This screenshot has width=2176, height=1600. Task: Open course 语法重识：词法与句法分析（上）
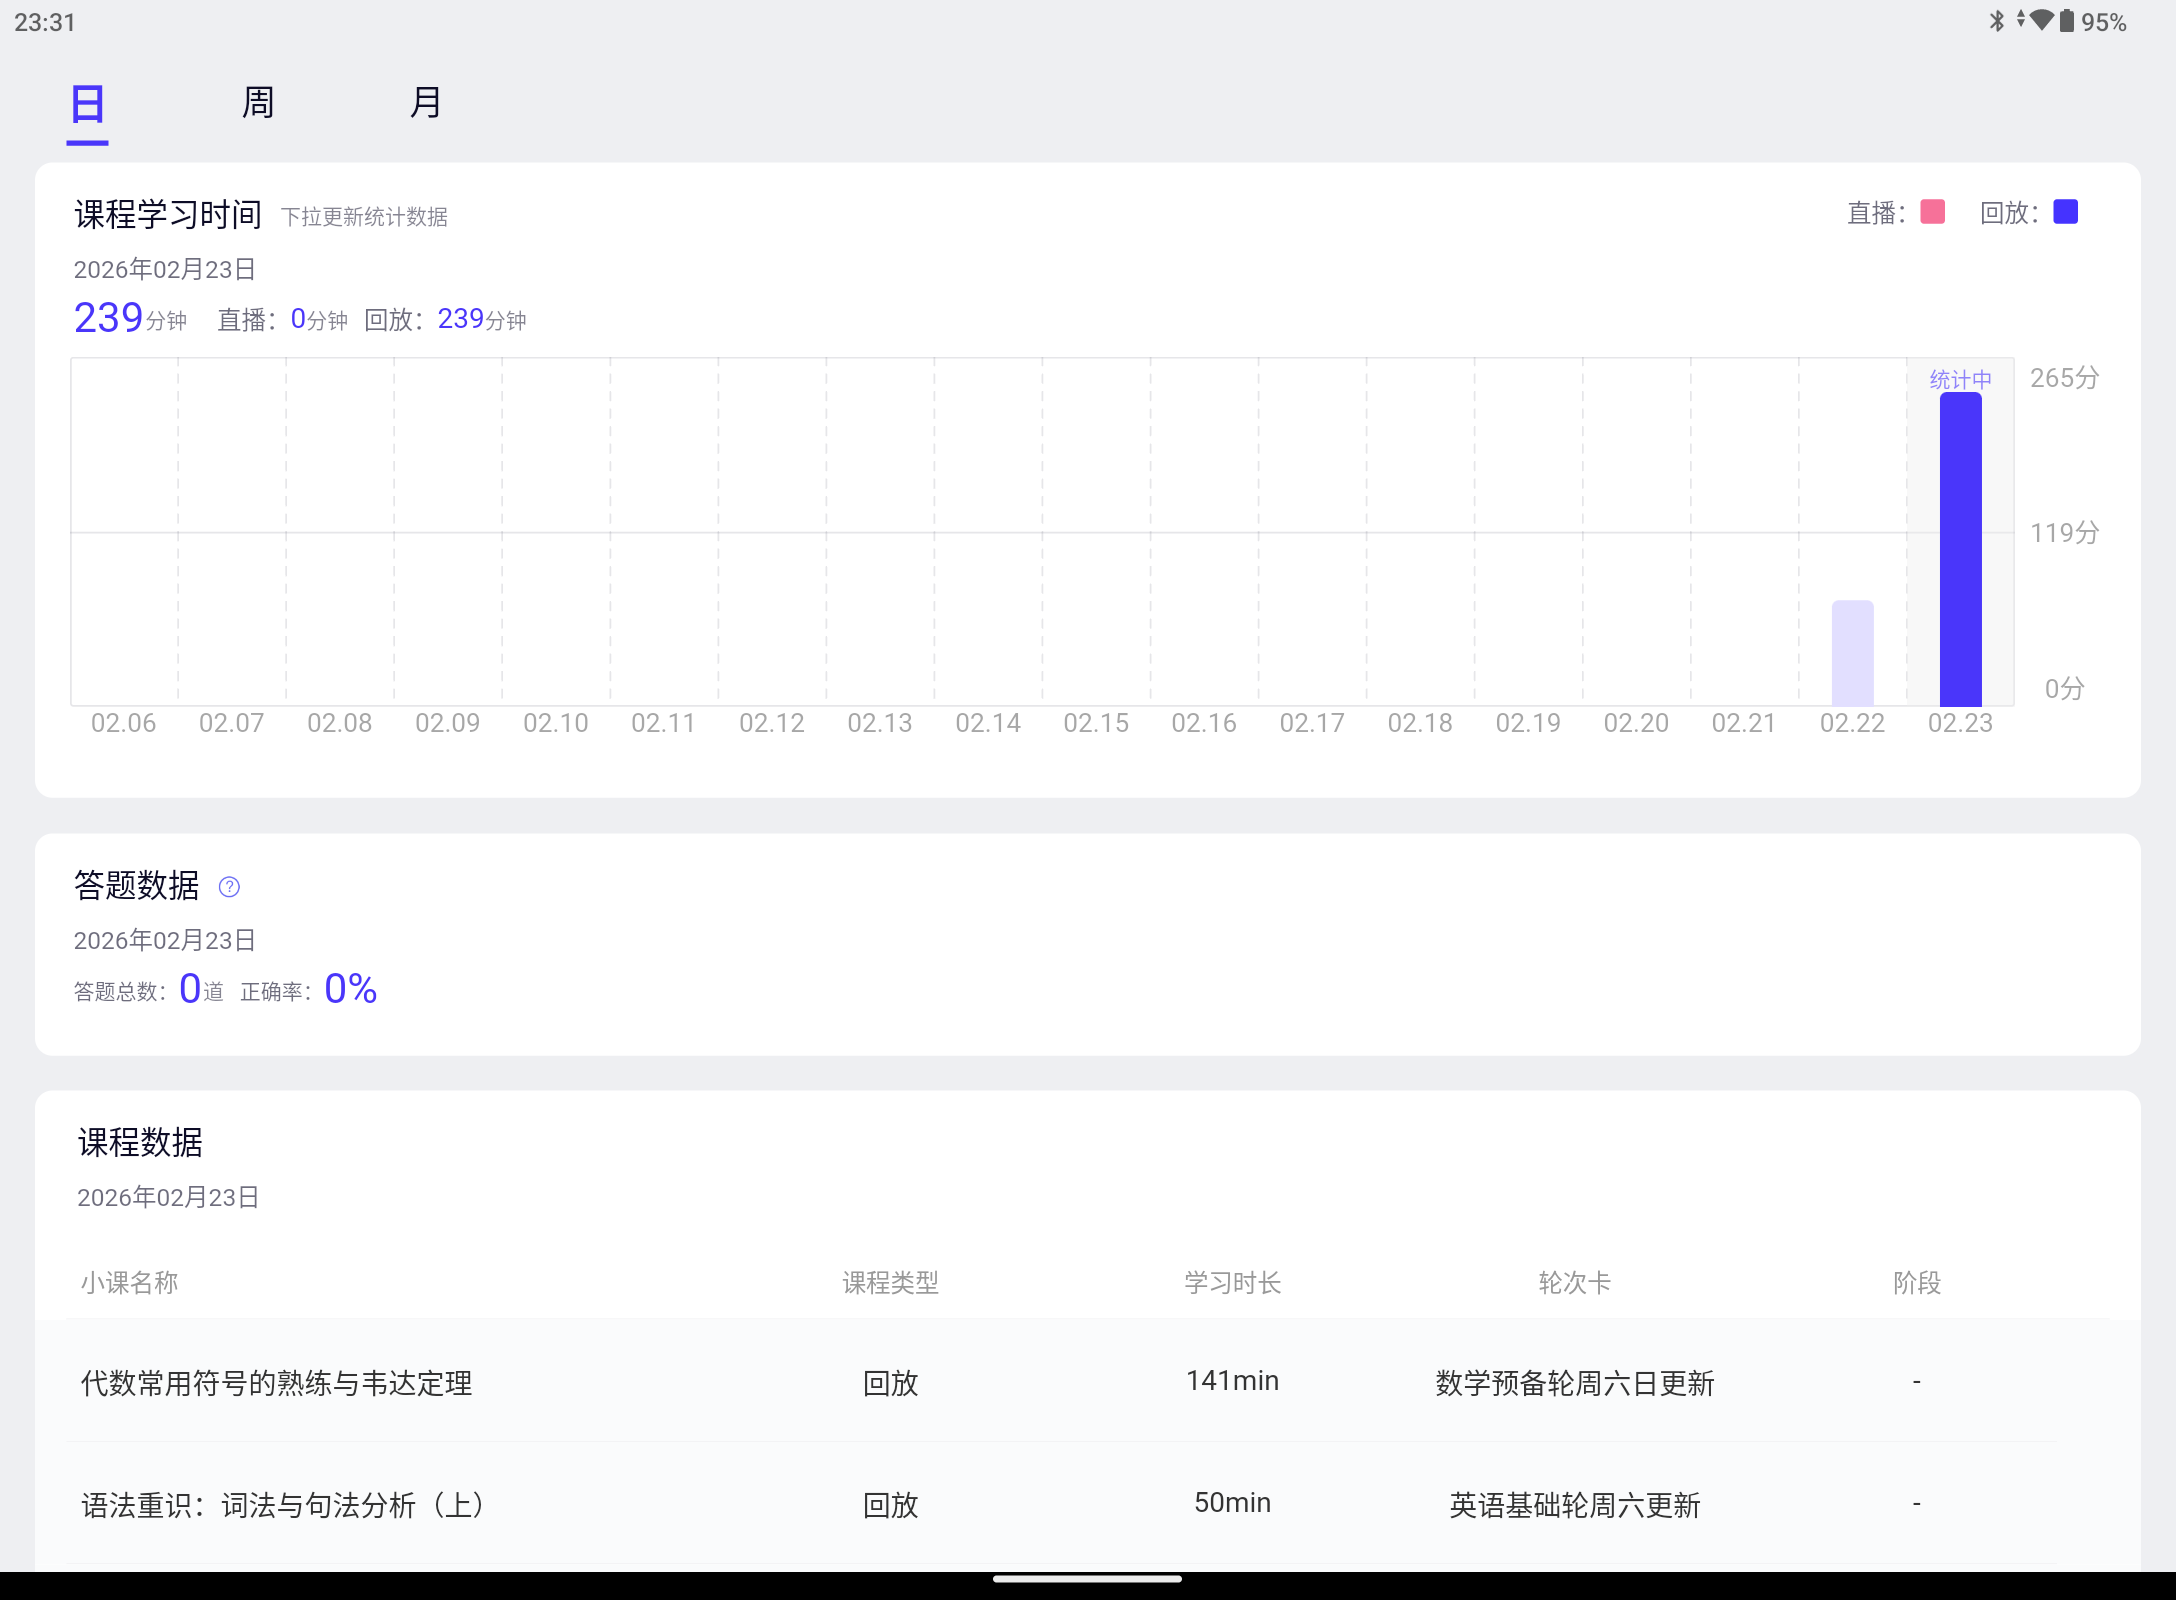[284, 1505]
